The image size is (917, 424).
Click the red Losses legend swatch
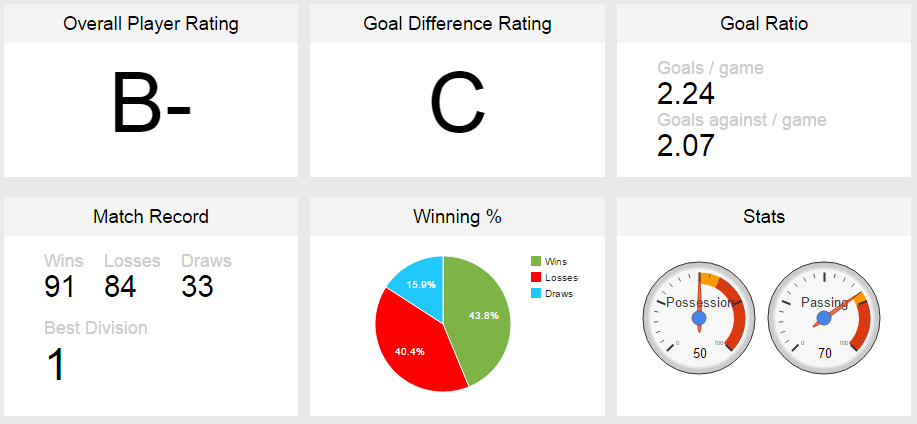536,277
